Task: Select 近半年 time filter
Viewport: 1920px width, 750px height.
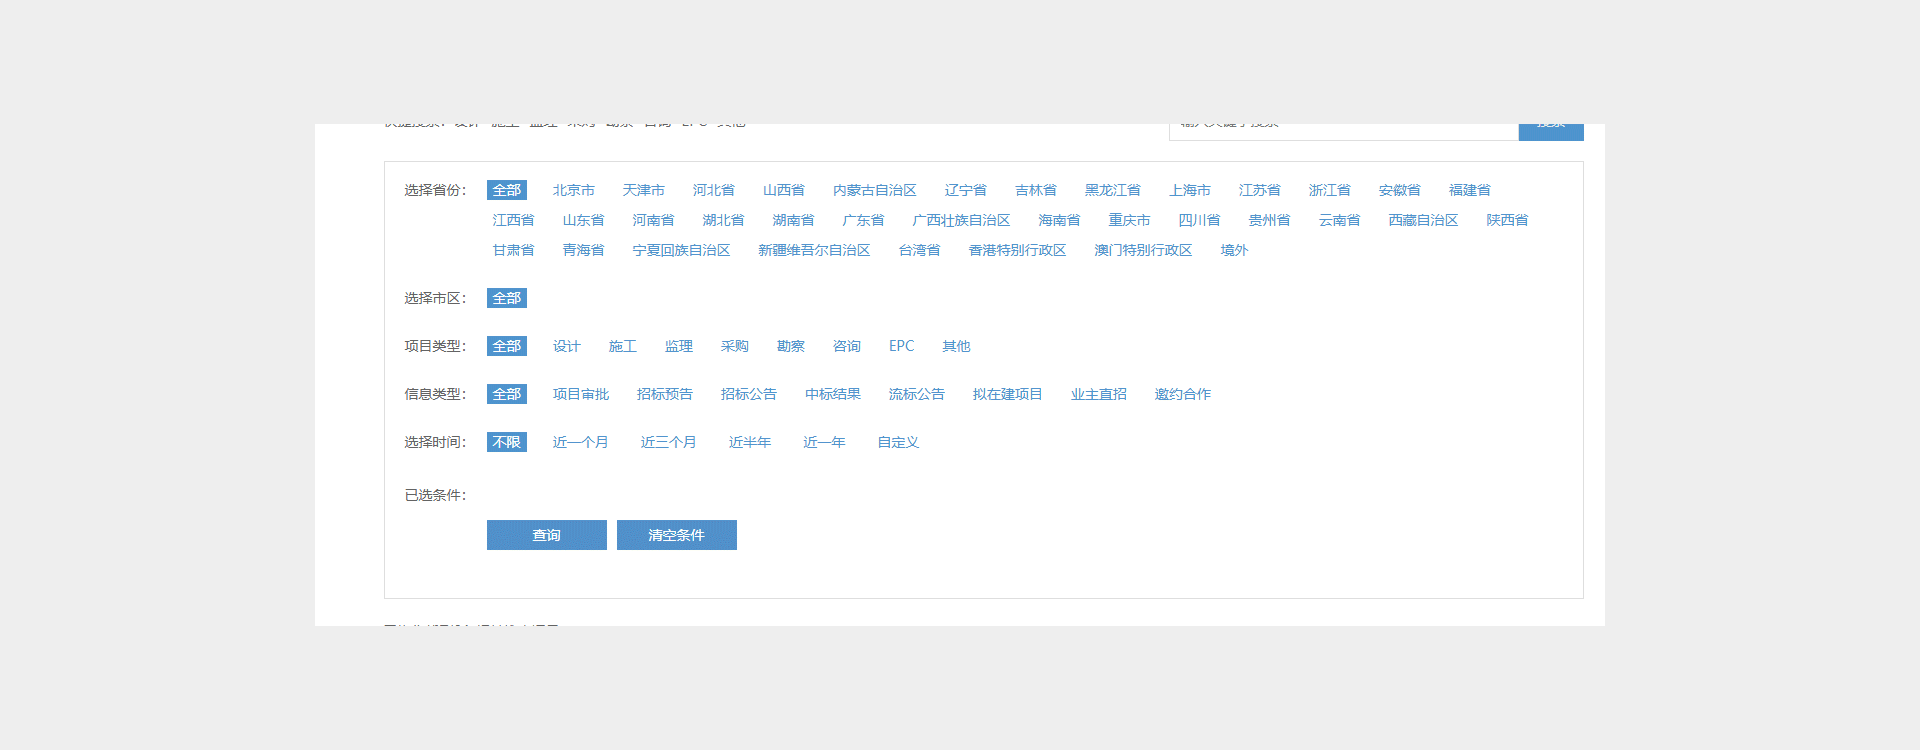Action: [749, 442]
